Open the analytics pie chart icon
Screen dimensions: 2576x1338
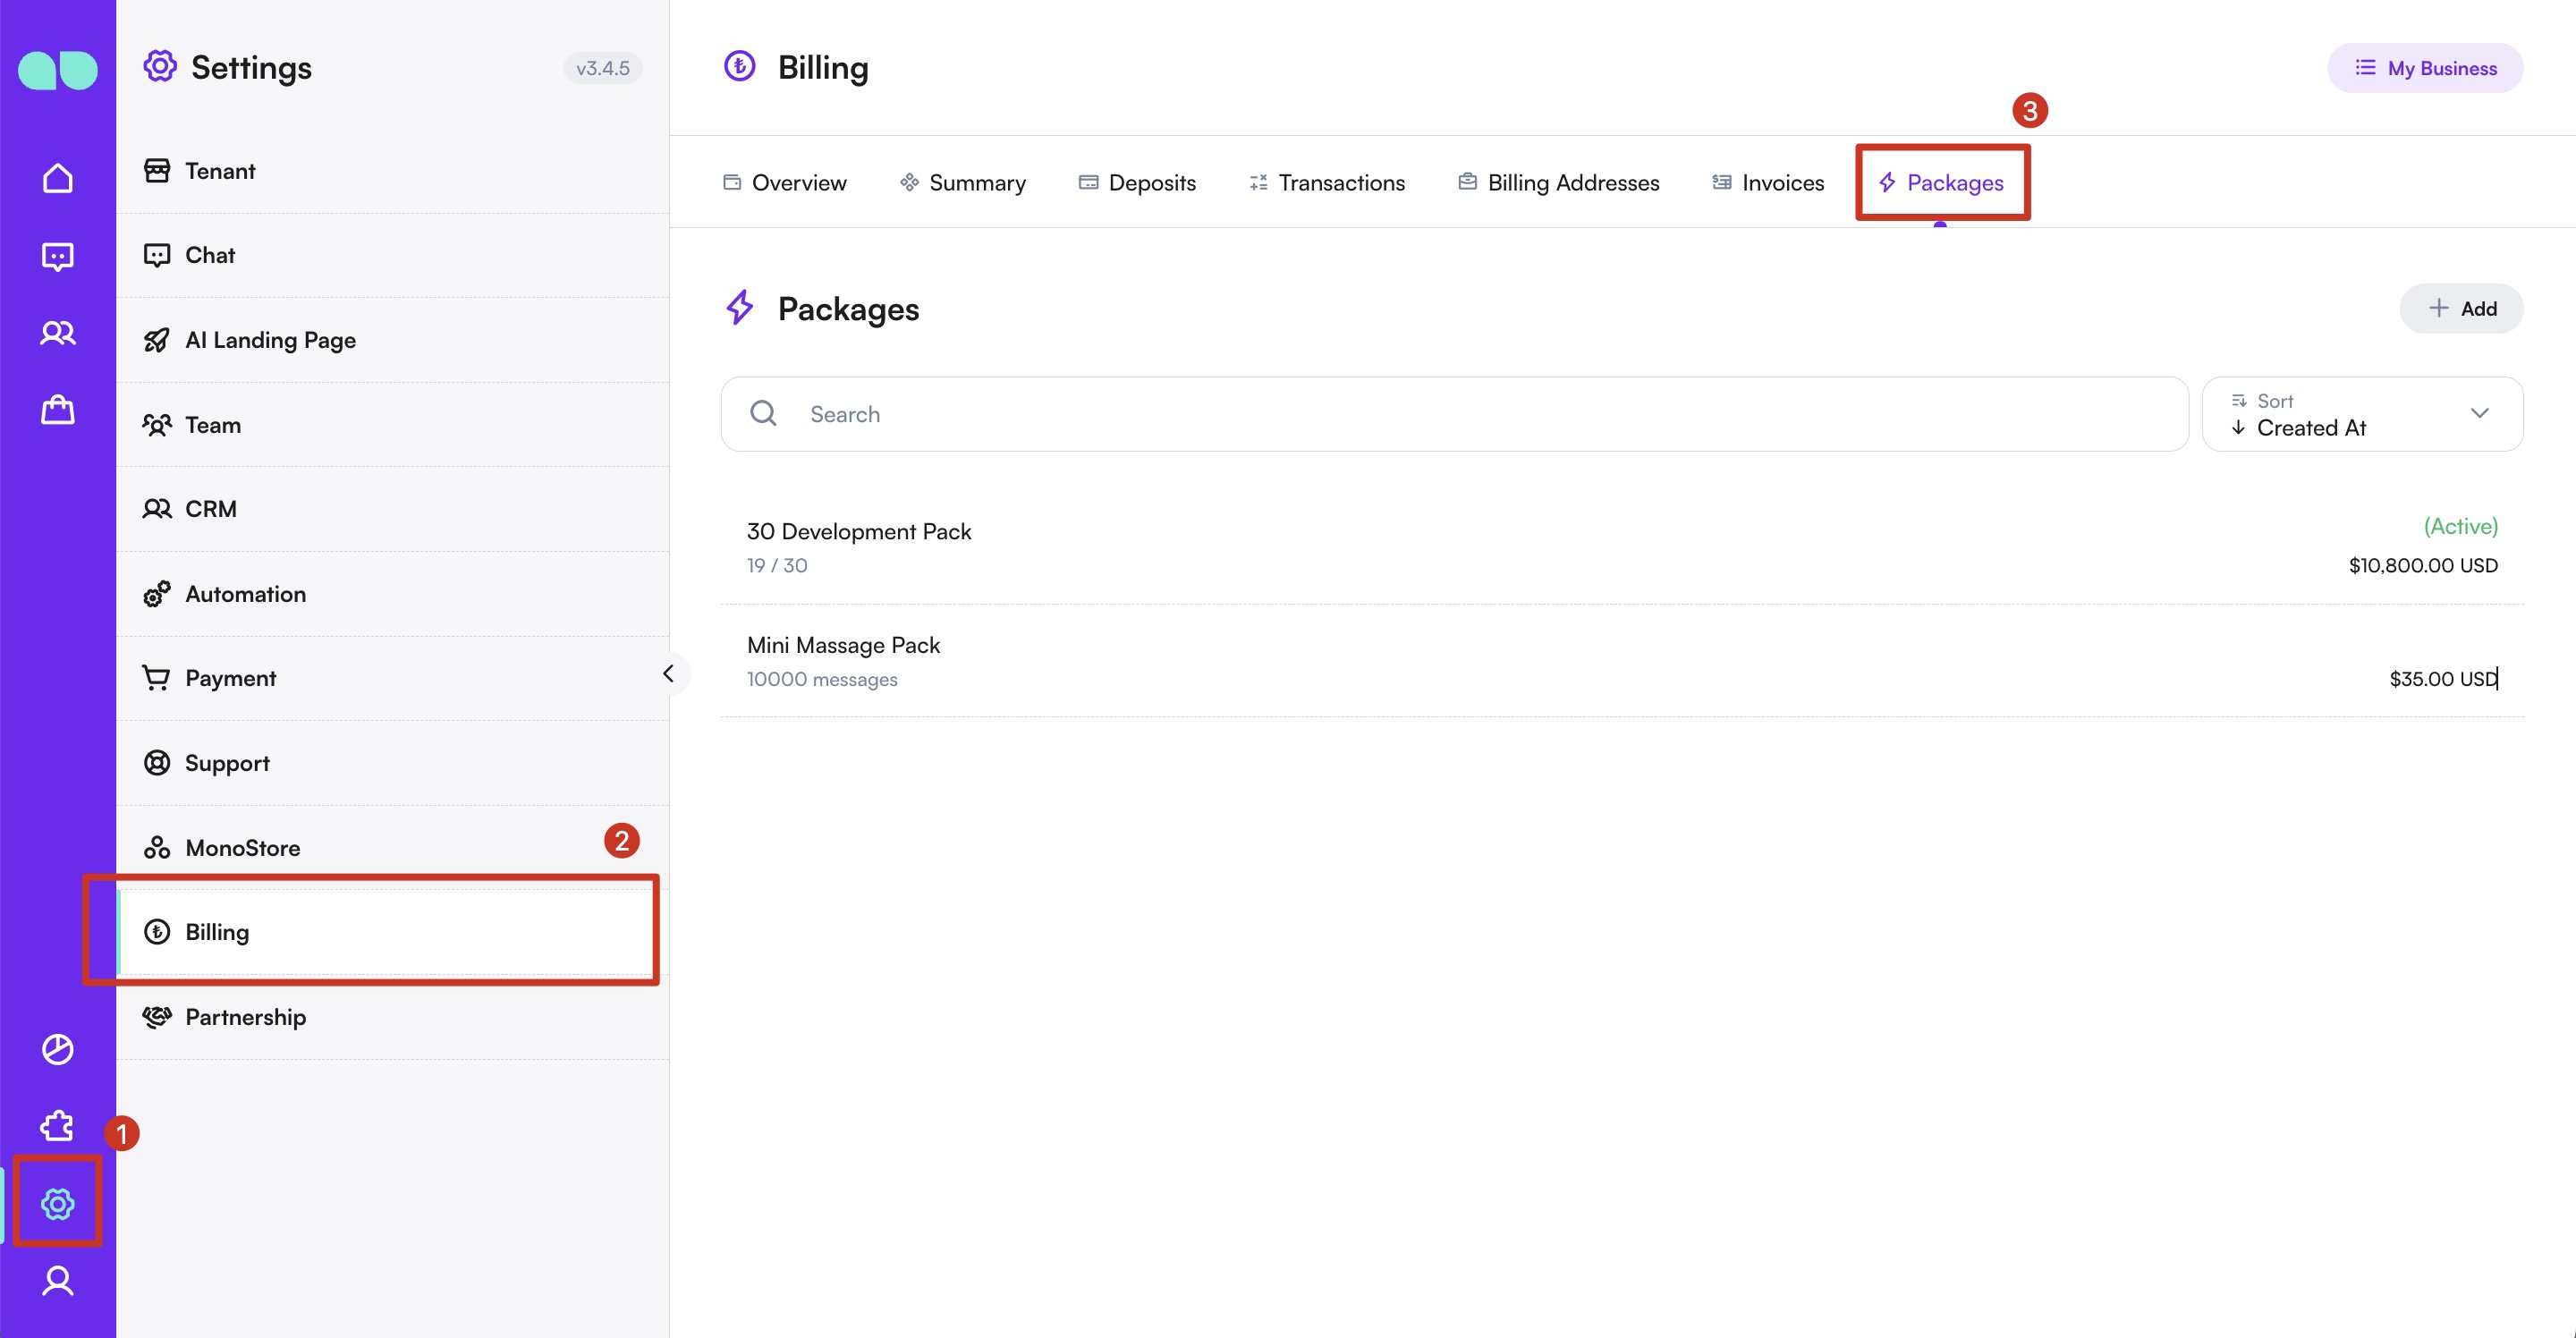[x=57, y=1049]
